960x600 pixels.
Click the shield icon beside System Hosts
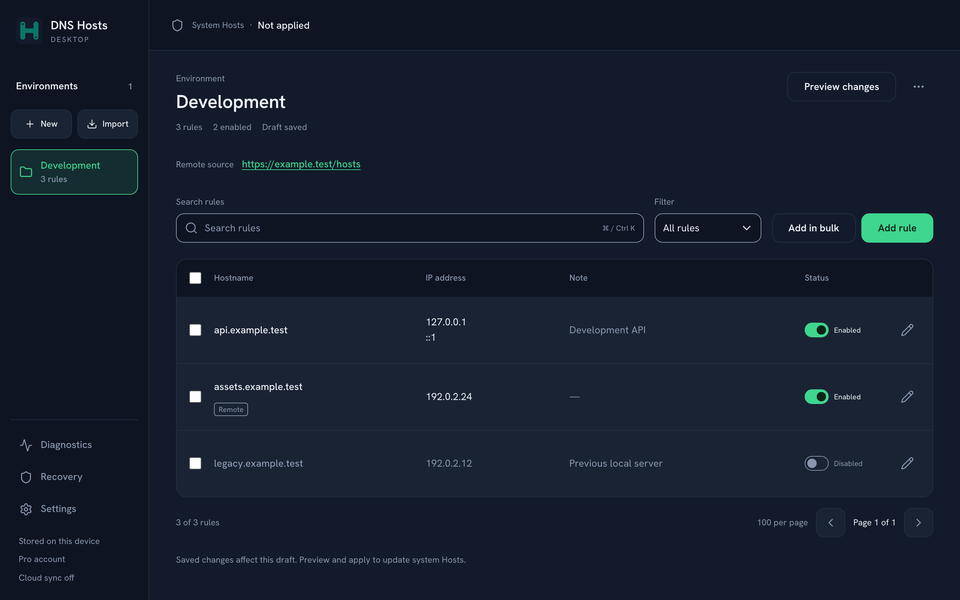click(x=178, y=25)
